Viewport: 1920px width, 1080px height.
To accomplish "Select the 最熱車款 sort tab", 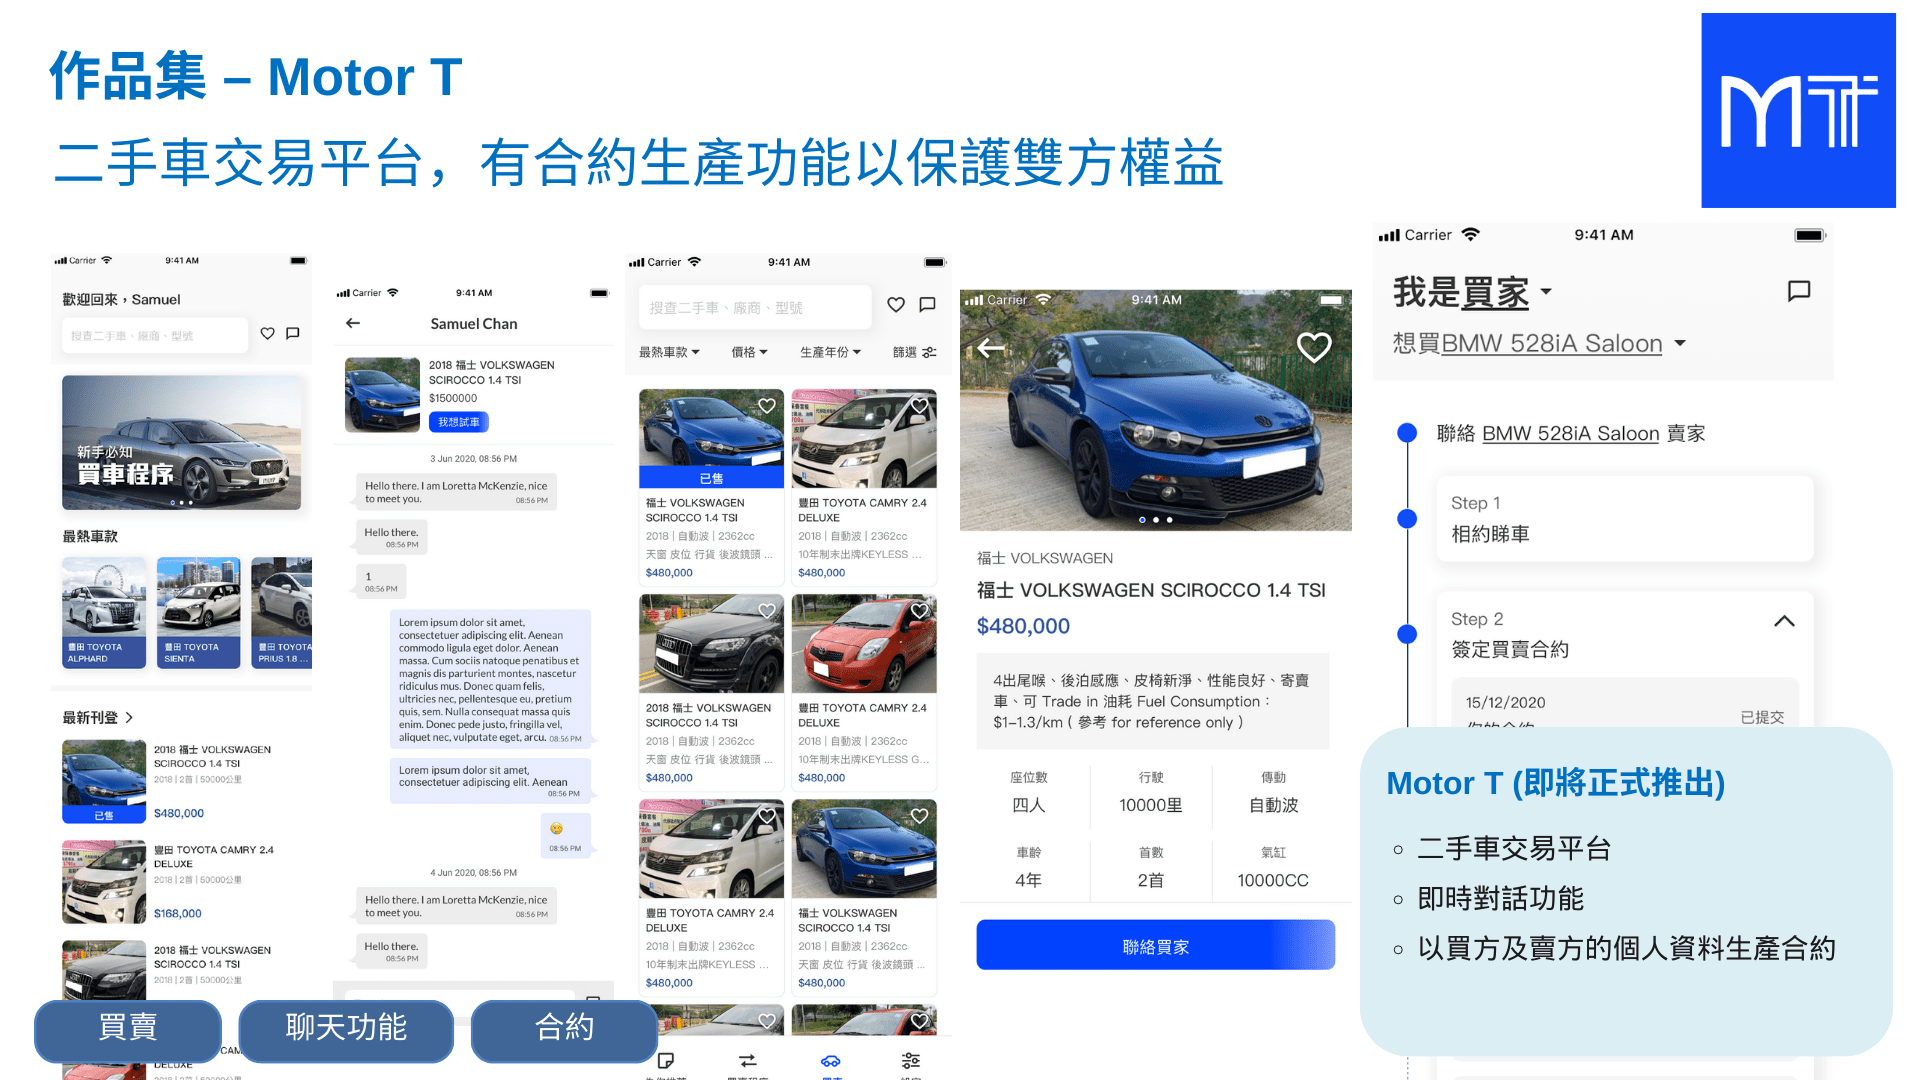I will [x=670, y=352].
